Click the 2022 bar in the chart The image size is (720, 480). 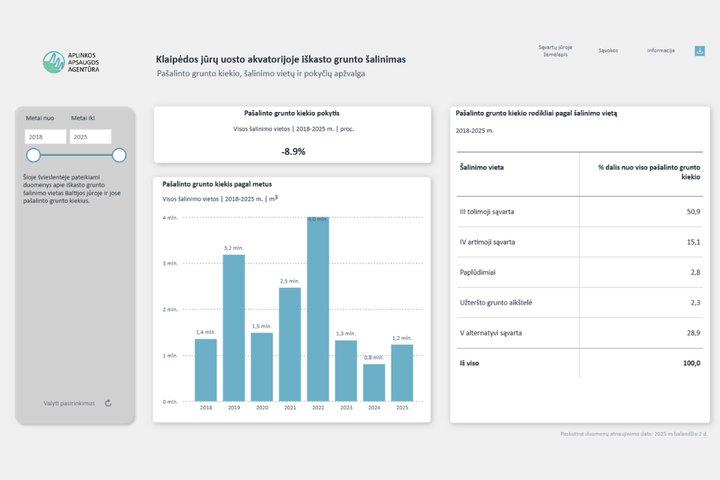click(x=318, y=309)
